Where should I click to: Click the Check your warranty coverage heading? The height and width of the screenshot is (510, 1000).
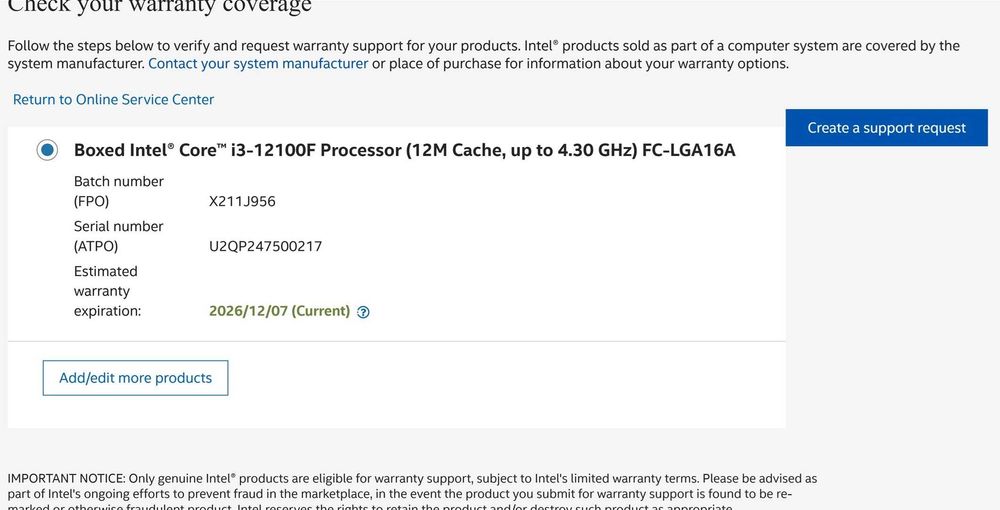(x=160, y=6)
